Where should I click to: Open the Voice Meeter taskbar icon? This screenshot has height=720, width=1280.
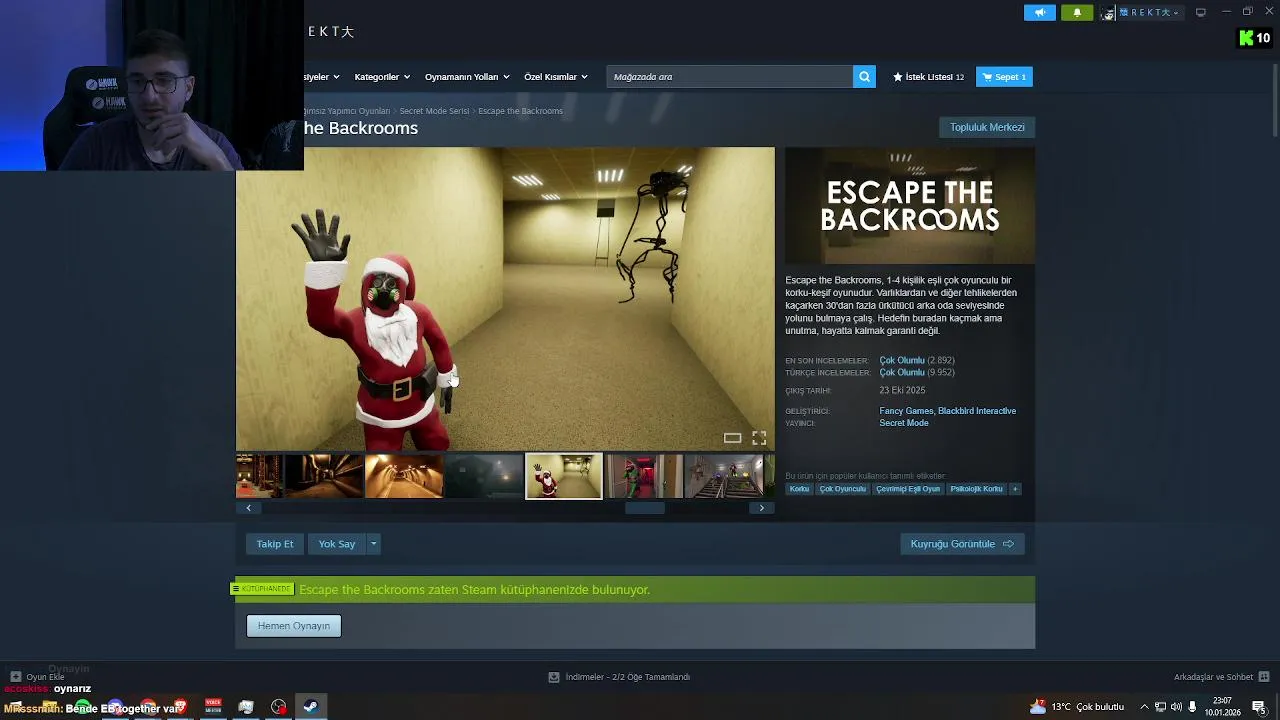[213, 707]
